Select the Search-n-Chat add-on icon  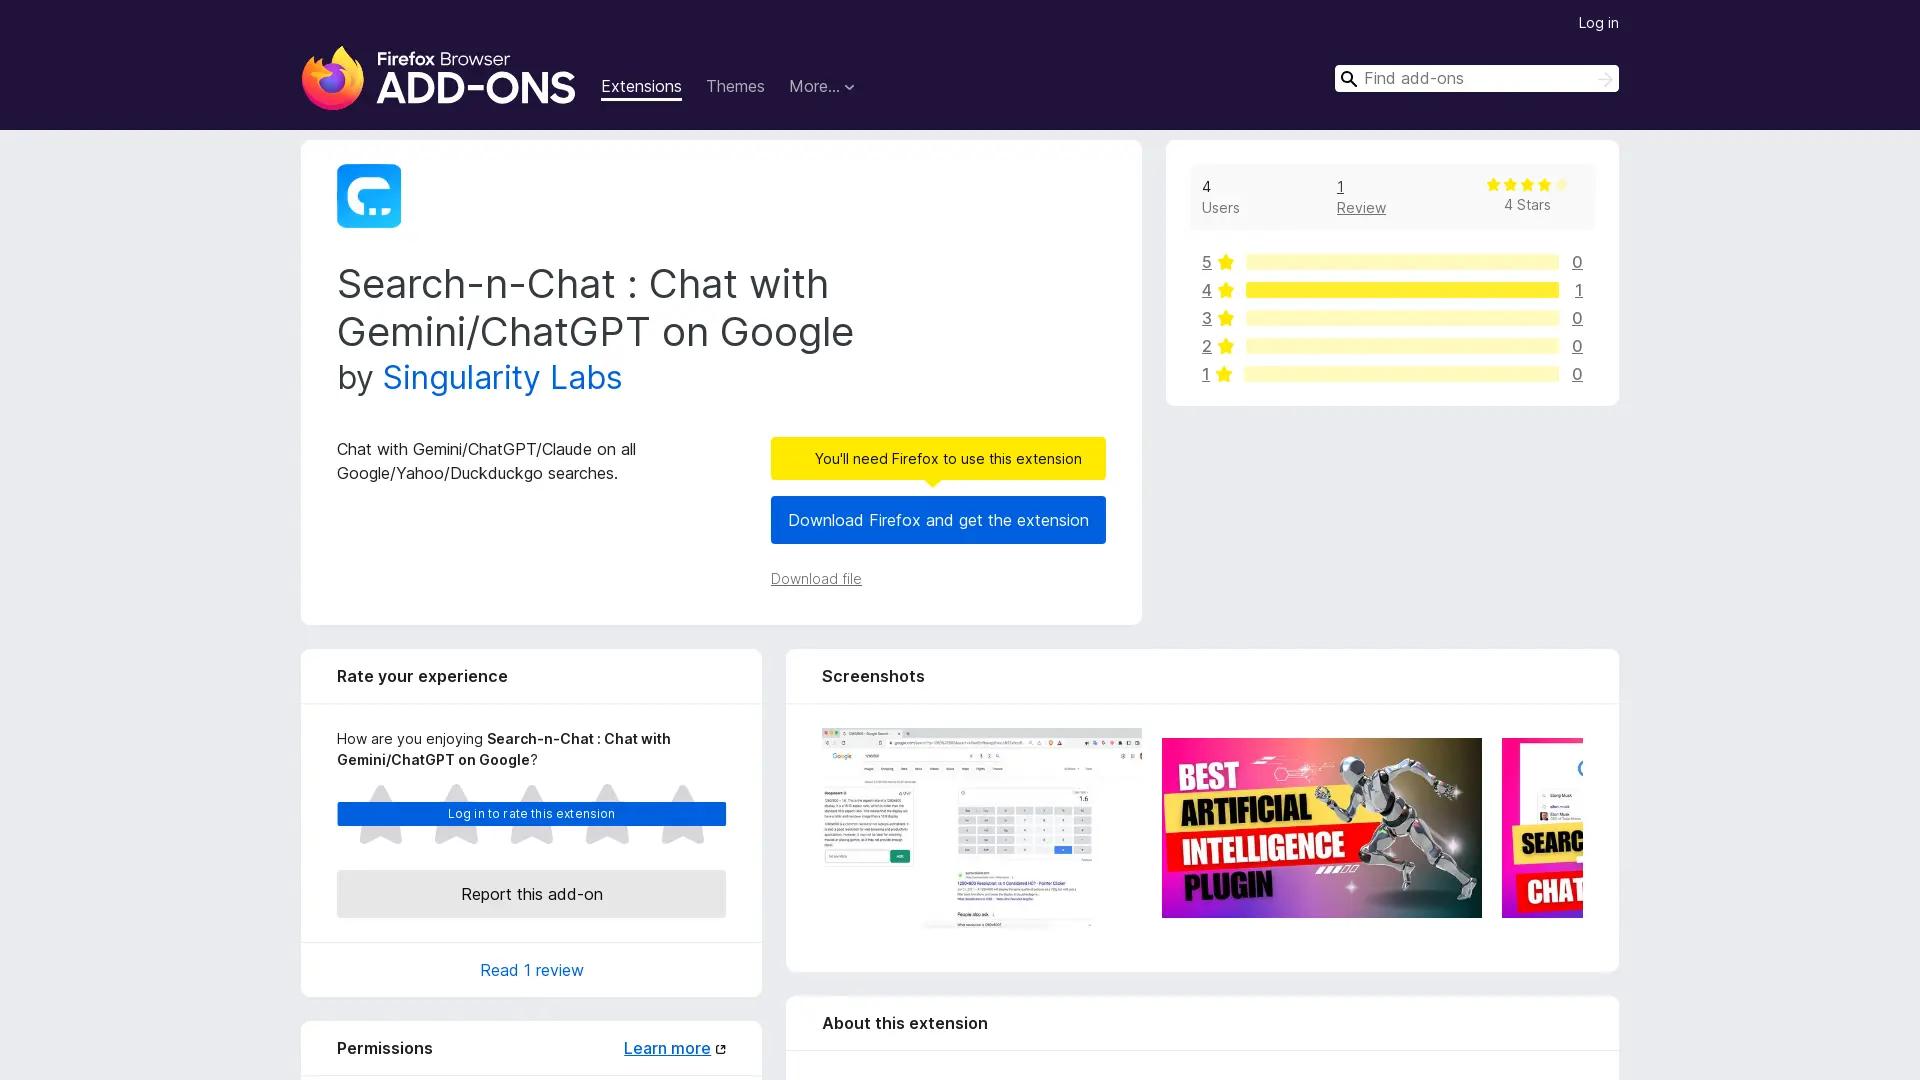(368, 196)
